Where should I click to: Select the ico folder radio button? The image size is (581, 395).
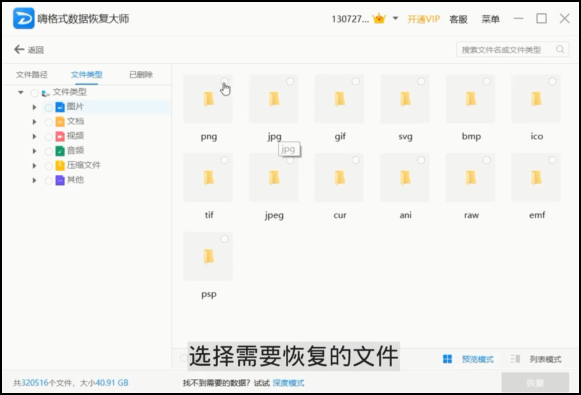point(552,81)
